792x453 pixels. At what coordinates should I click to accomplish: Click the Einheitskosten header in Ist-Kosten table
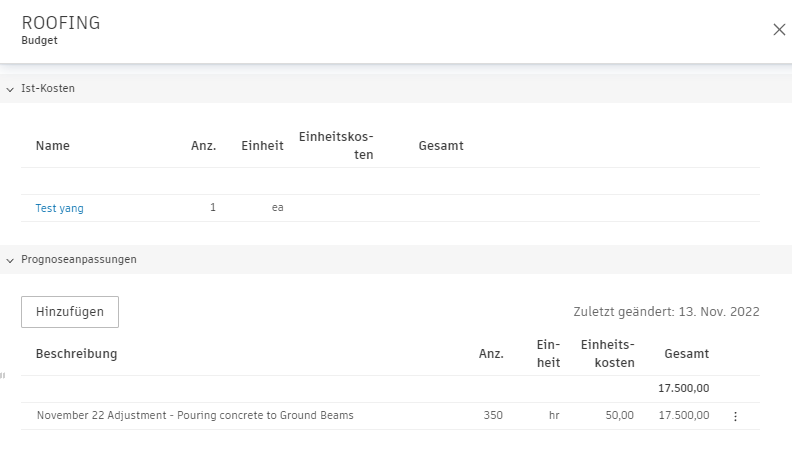pos(336,145)
